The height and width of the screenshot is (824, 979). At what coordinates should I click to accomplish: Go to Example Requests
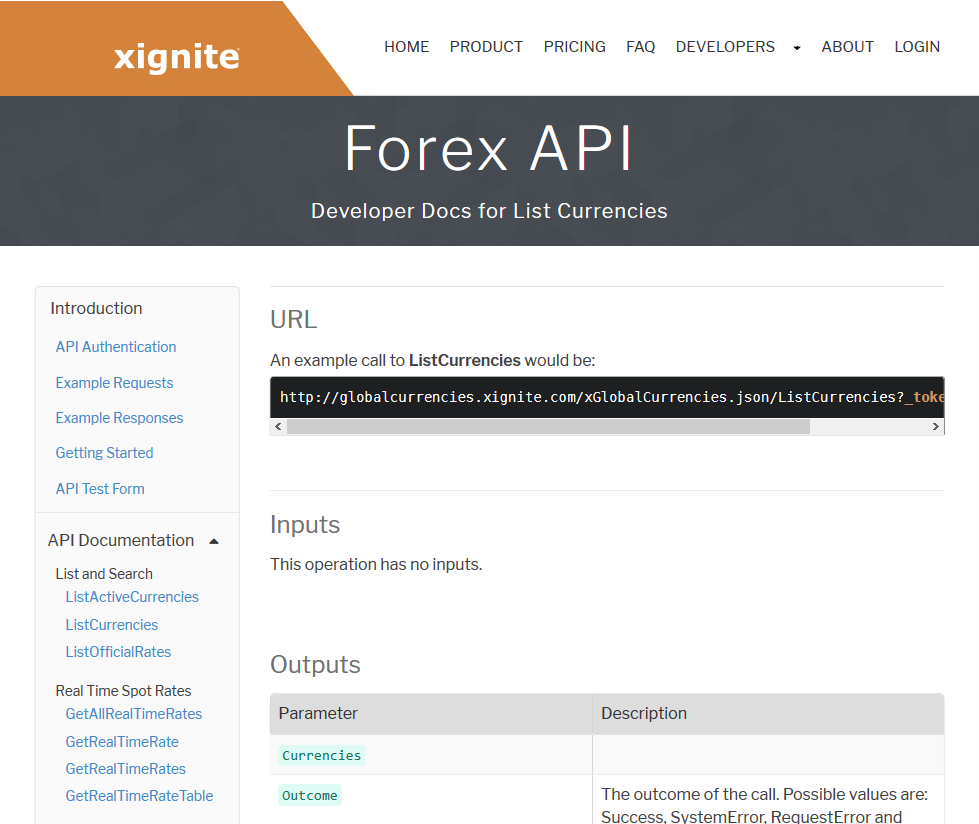114,383
